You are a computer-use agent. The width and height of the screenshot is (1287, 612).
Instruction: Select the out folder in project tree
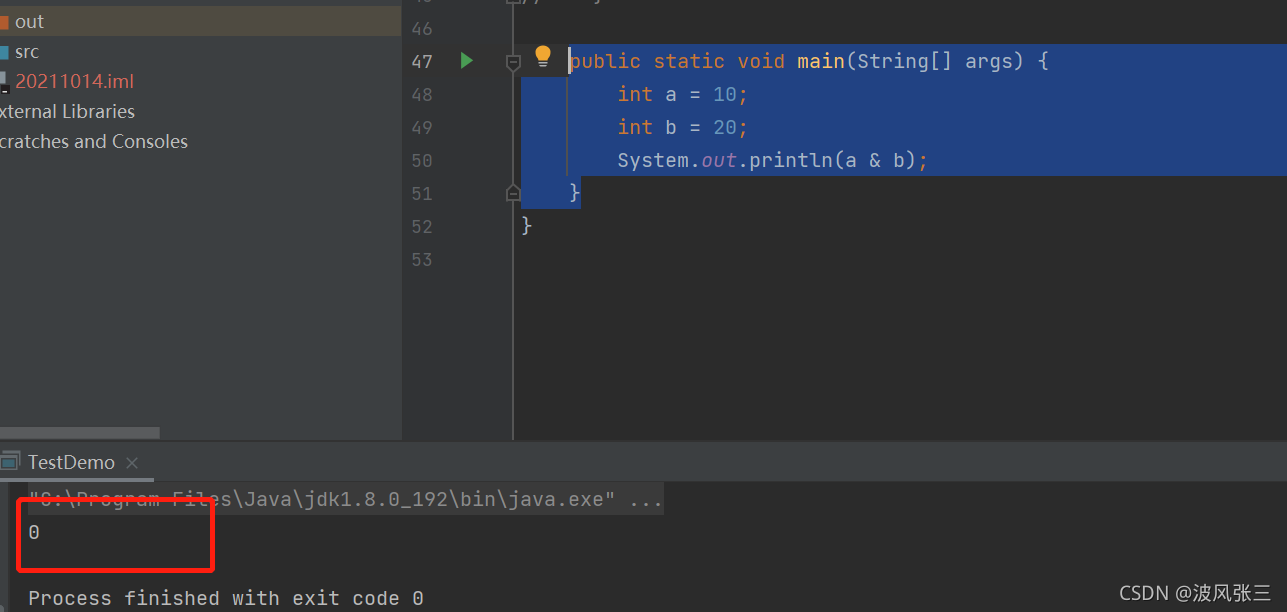[29, 21]
